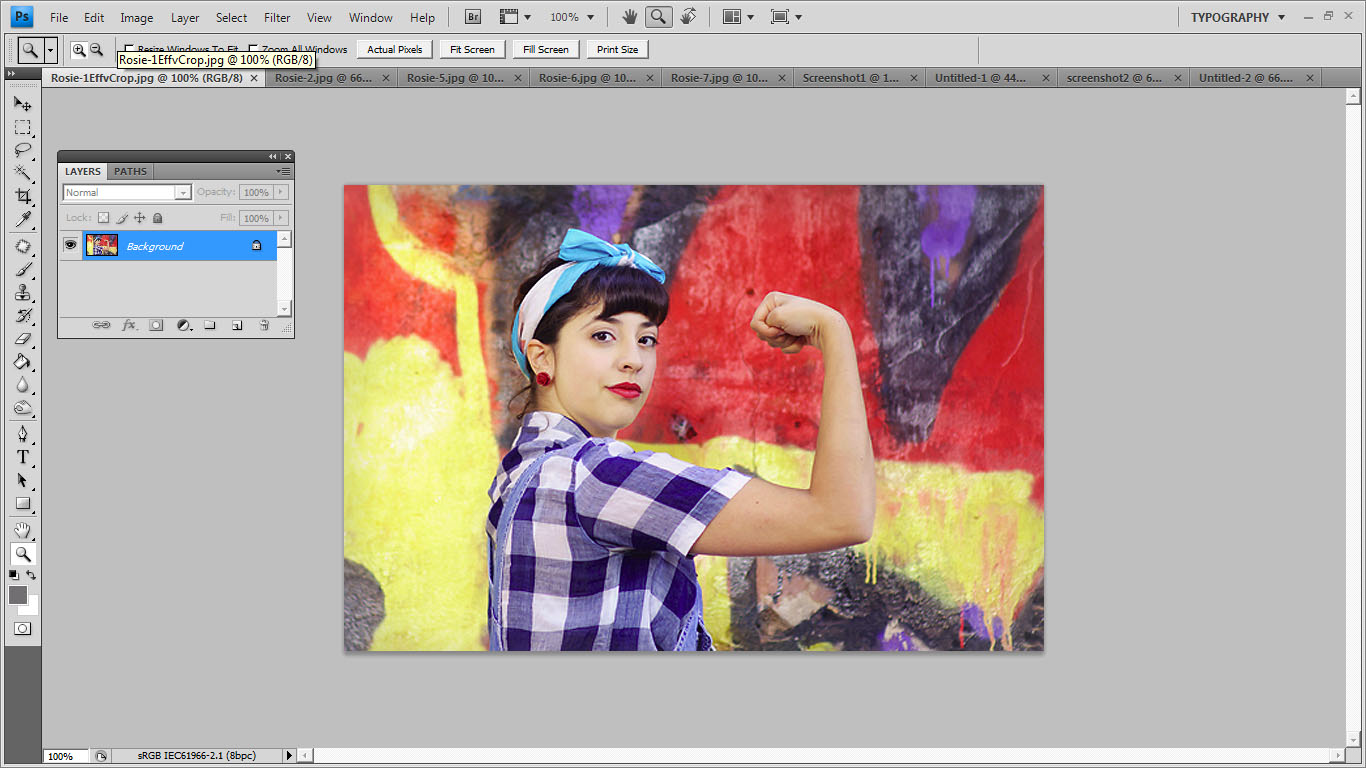Enable Resize Windows To Fit checkbox
Image resolution: width=1366 pixels, height=768 pixels.
click(129, 49)
